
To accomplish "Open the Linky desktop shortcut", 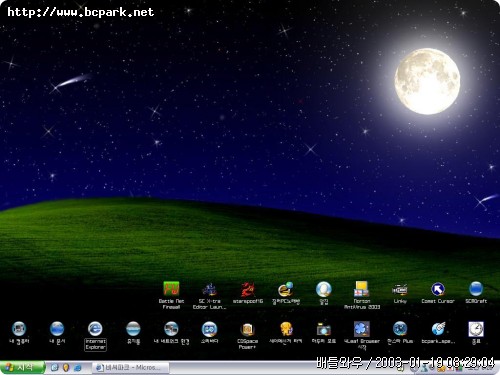I will (400, 289).
